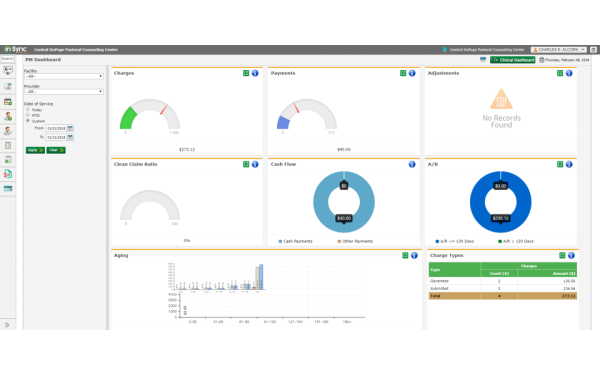Click the patient arrow icon in sidebar

pyautogui.click(x=8, y=131)
